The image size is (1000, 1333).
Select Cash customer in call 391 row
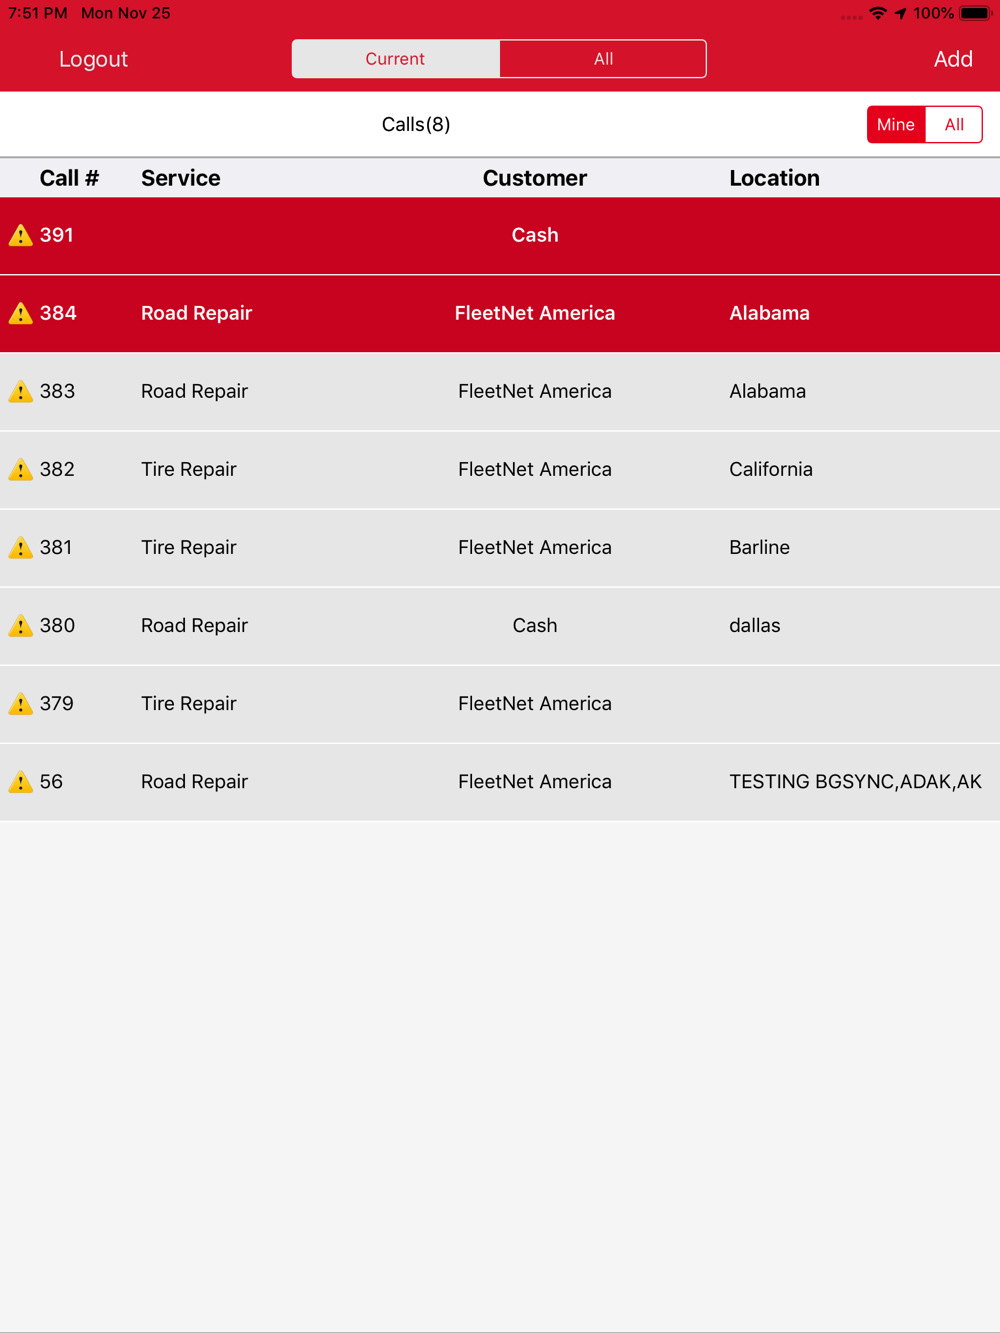point(535,235)
